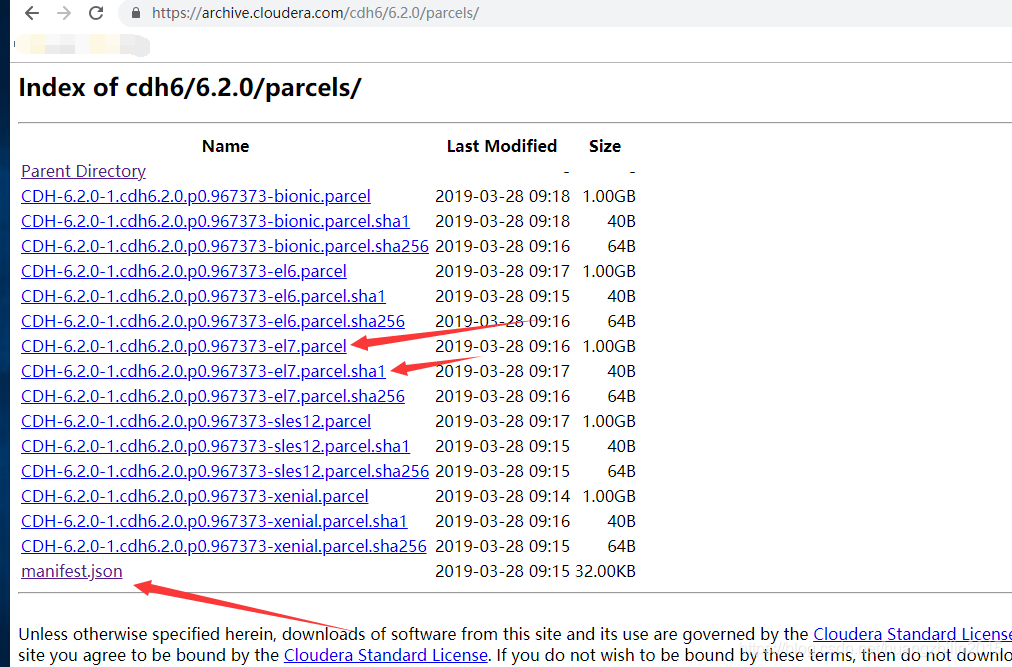
Task: Download the el7.parcel file
Action: coord(183,346)
